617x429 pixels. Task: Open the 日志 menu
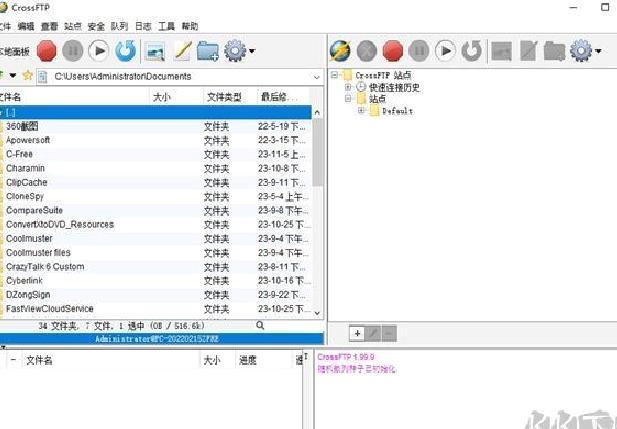click(143, 26)
